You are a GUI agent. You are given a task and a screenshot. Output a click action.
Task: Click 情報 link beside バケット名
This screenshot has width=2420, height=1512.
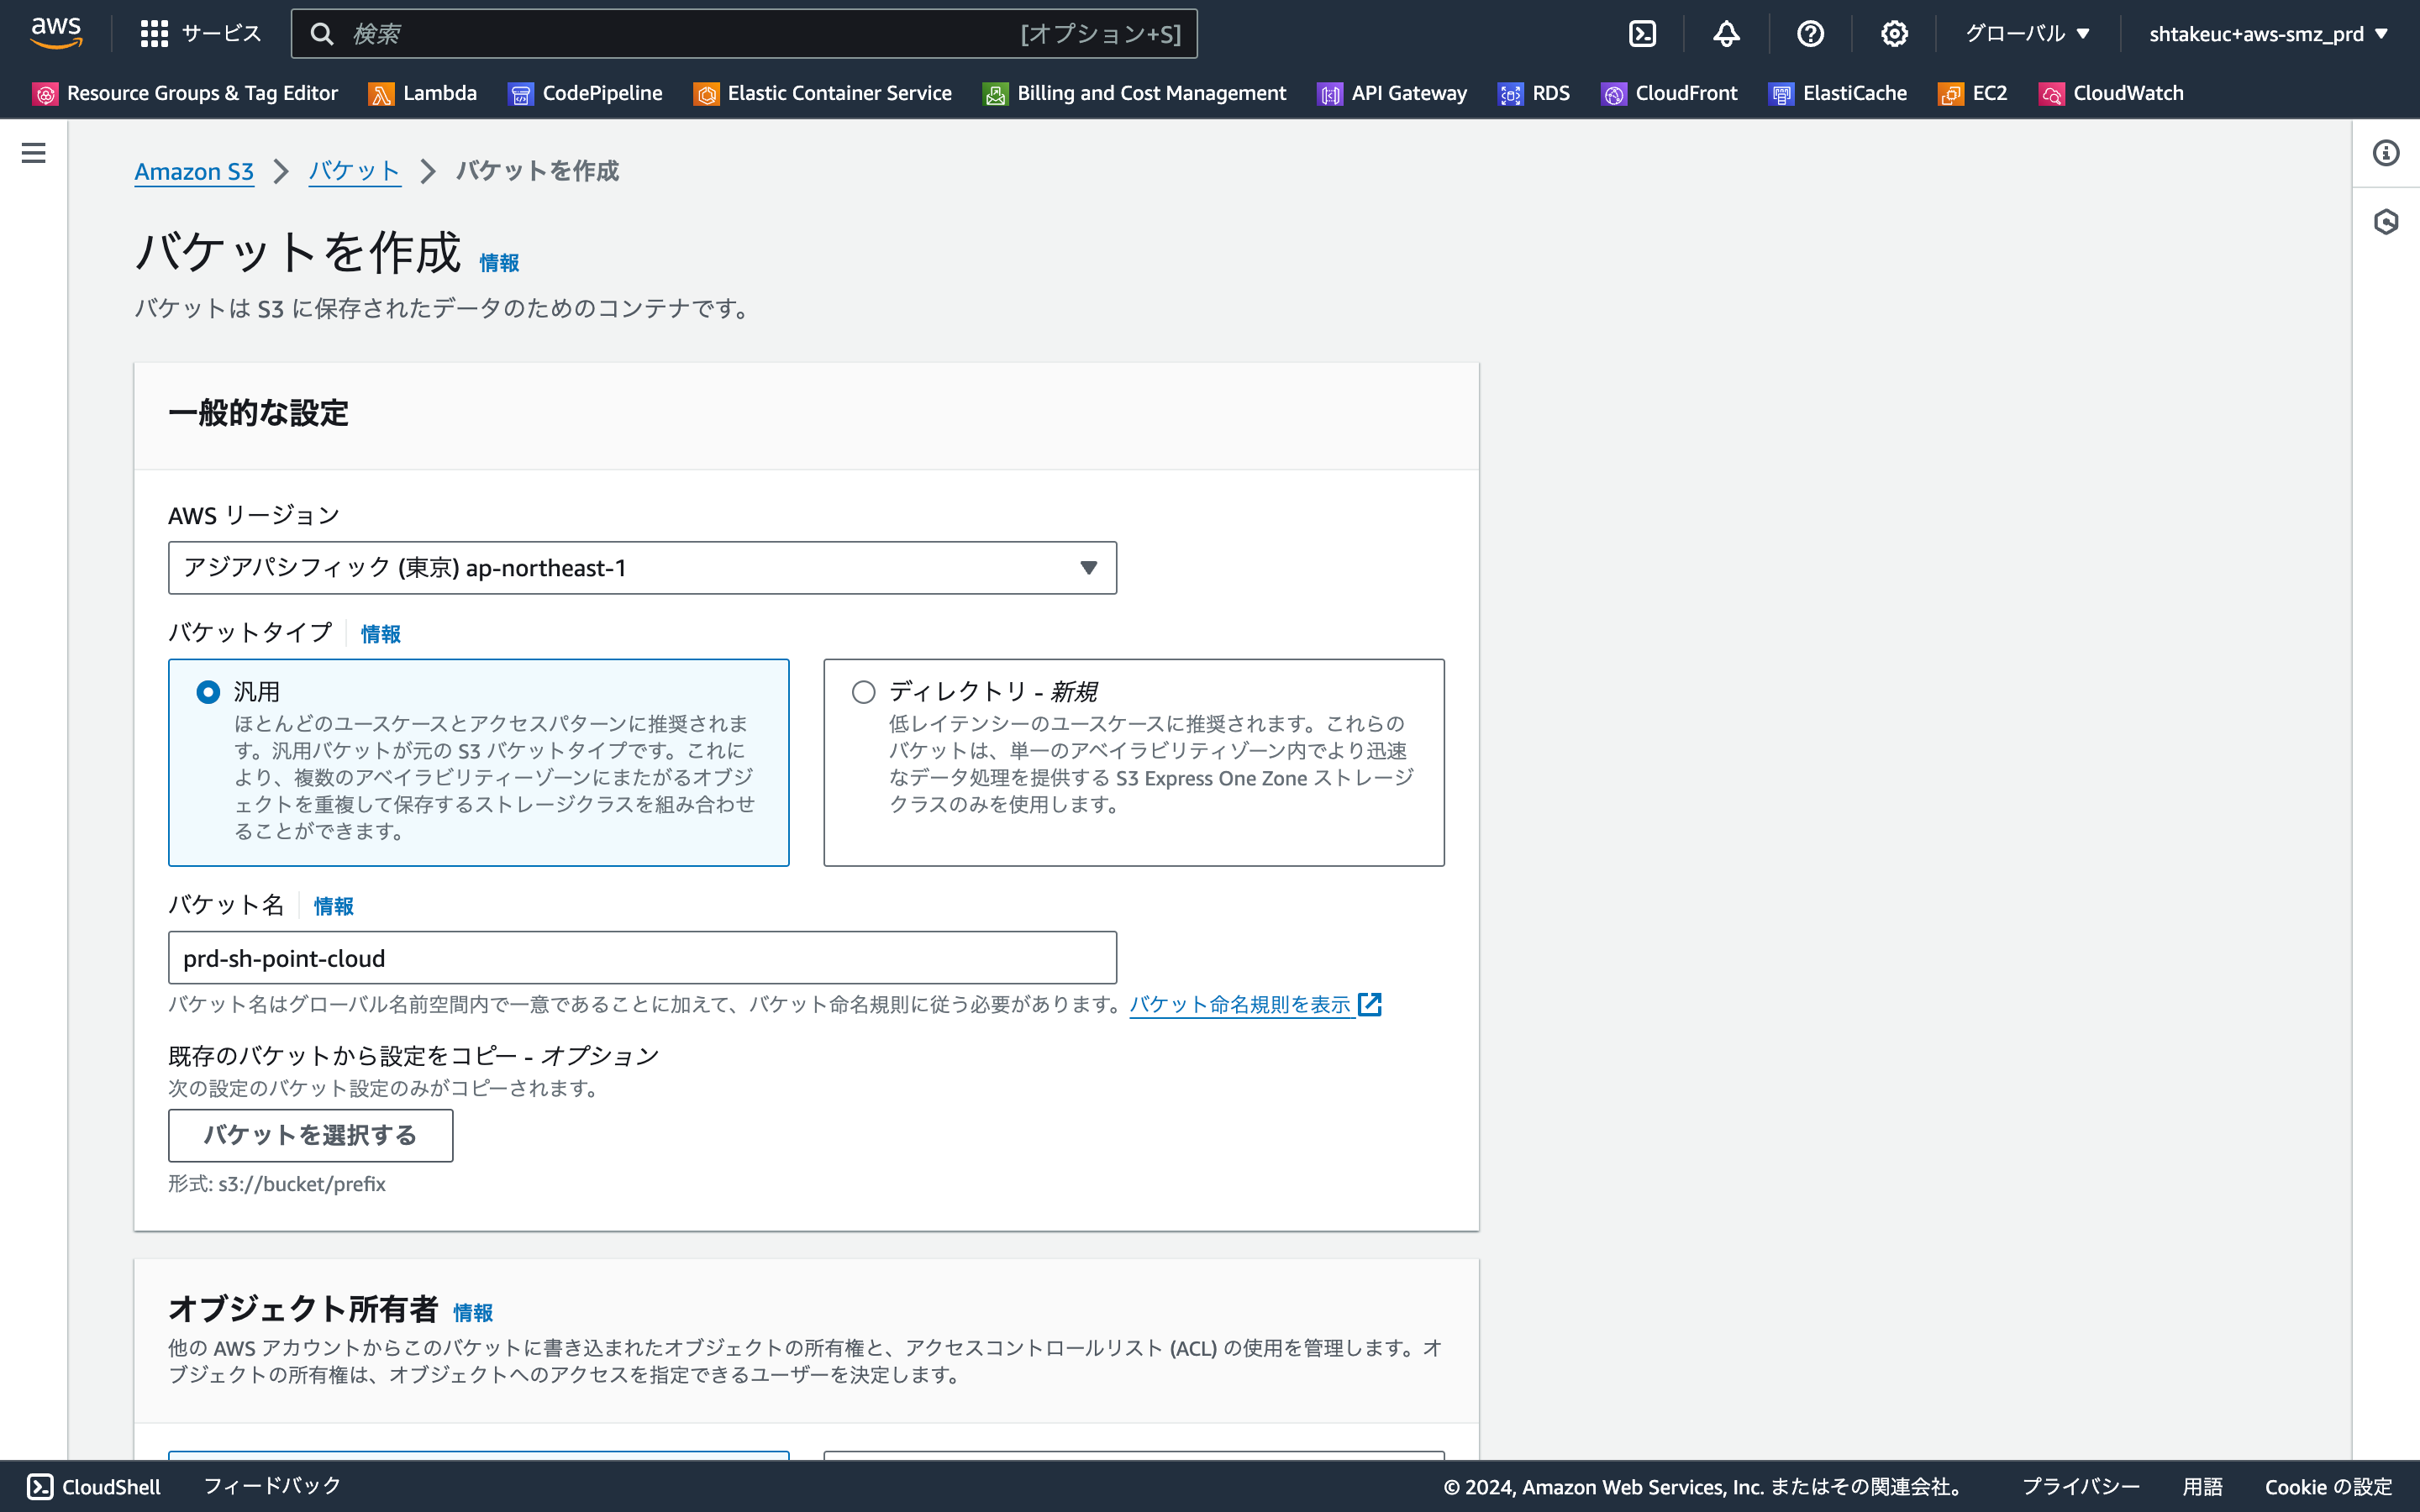coord(333,906)
